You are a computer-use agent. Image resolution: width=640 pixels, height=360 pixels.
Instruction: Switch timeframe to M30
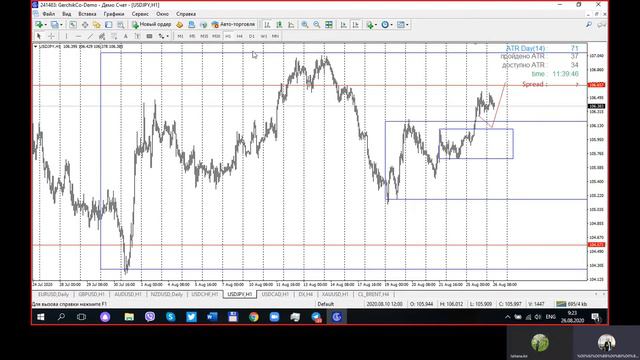(216, 36)
